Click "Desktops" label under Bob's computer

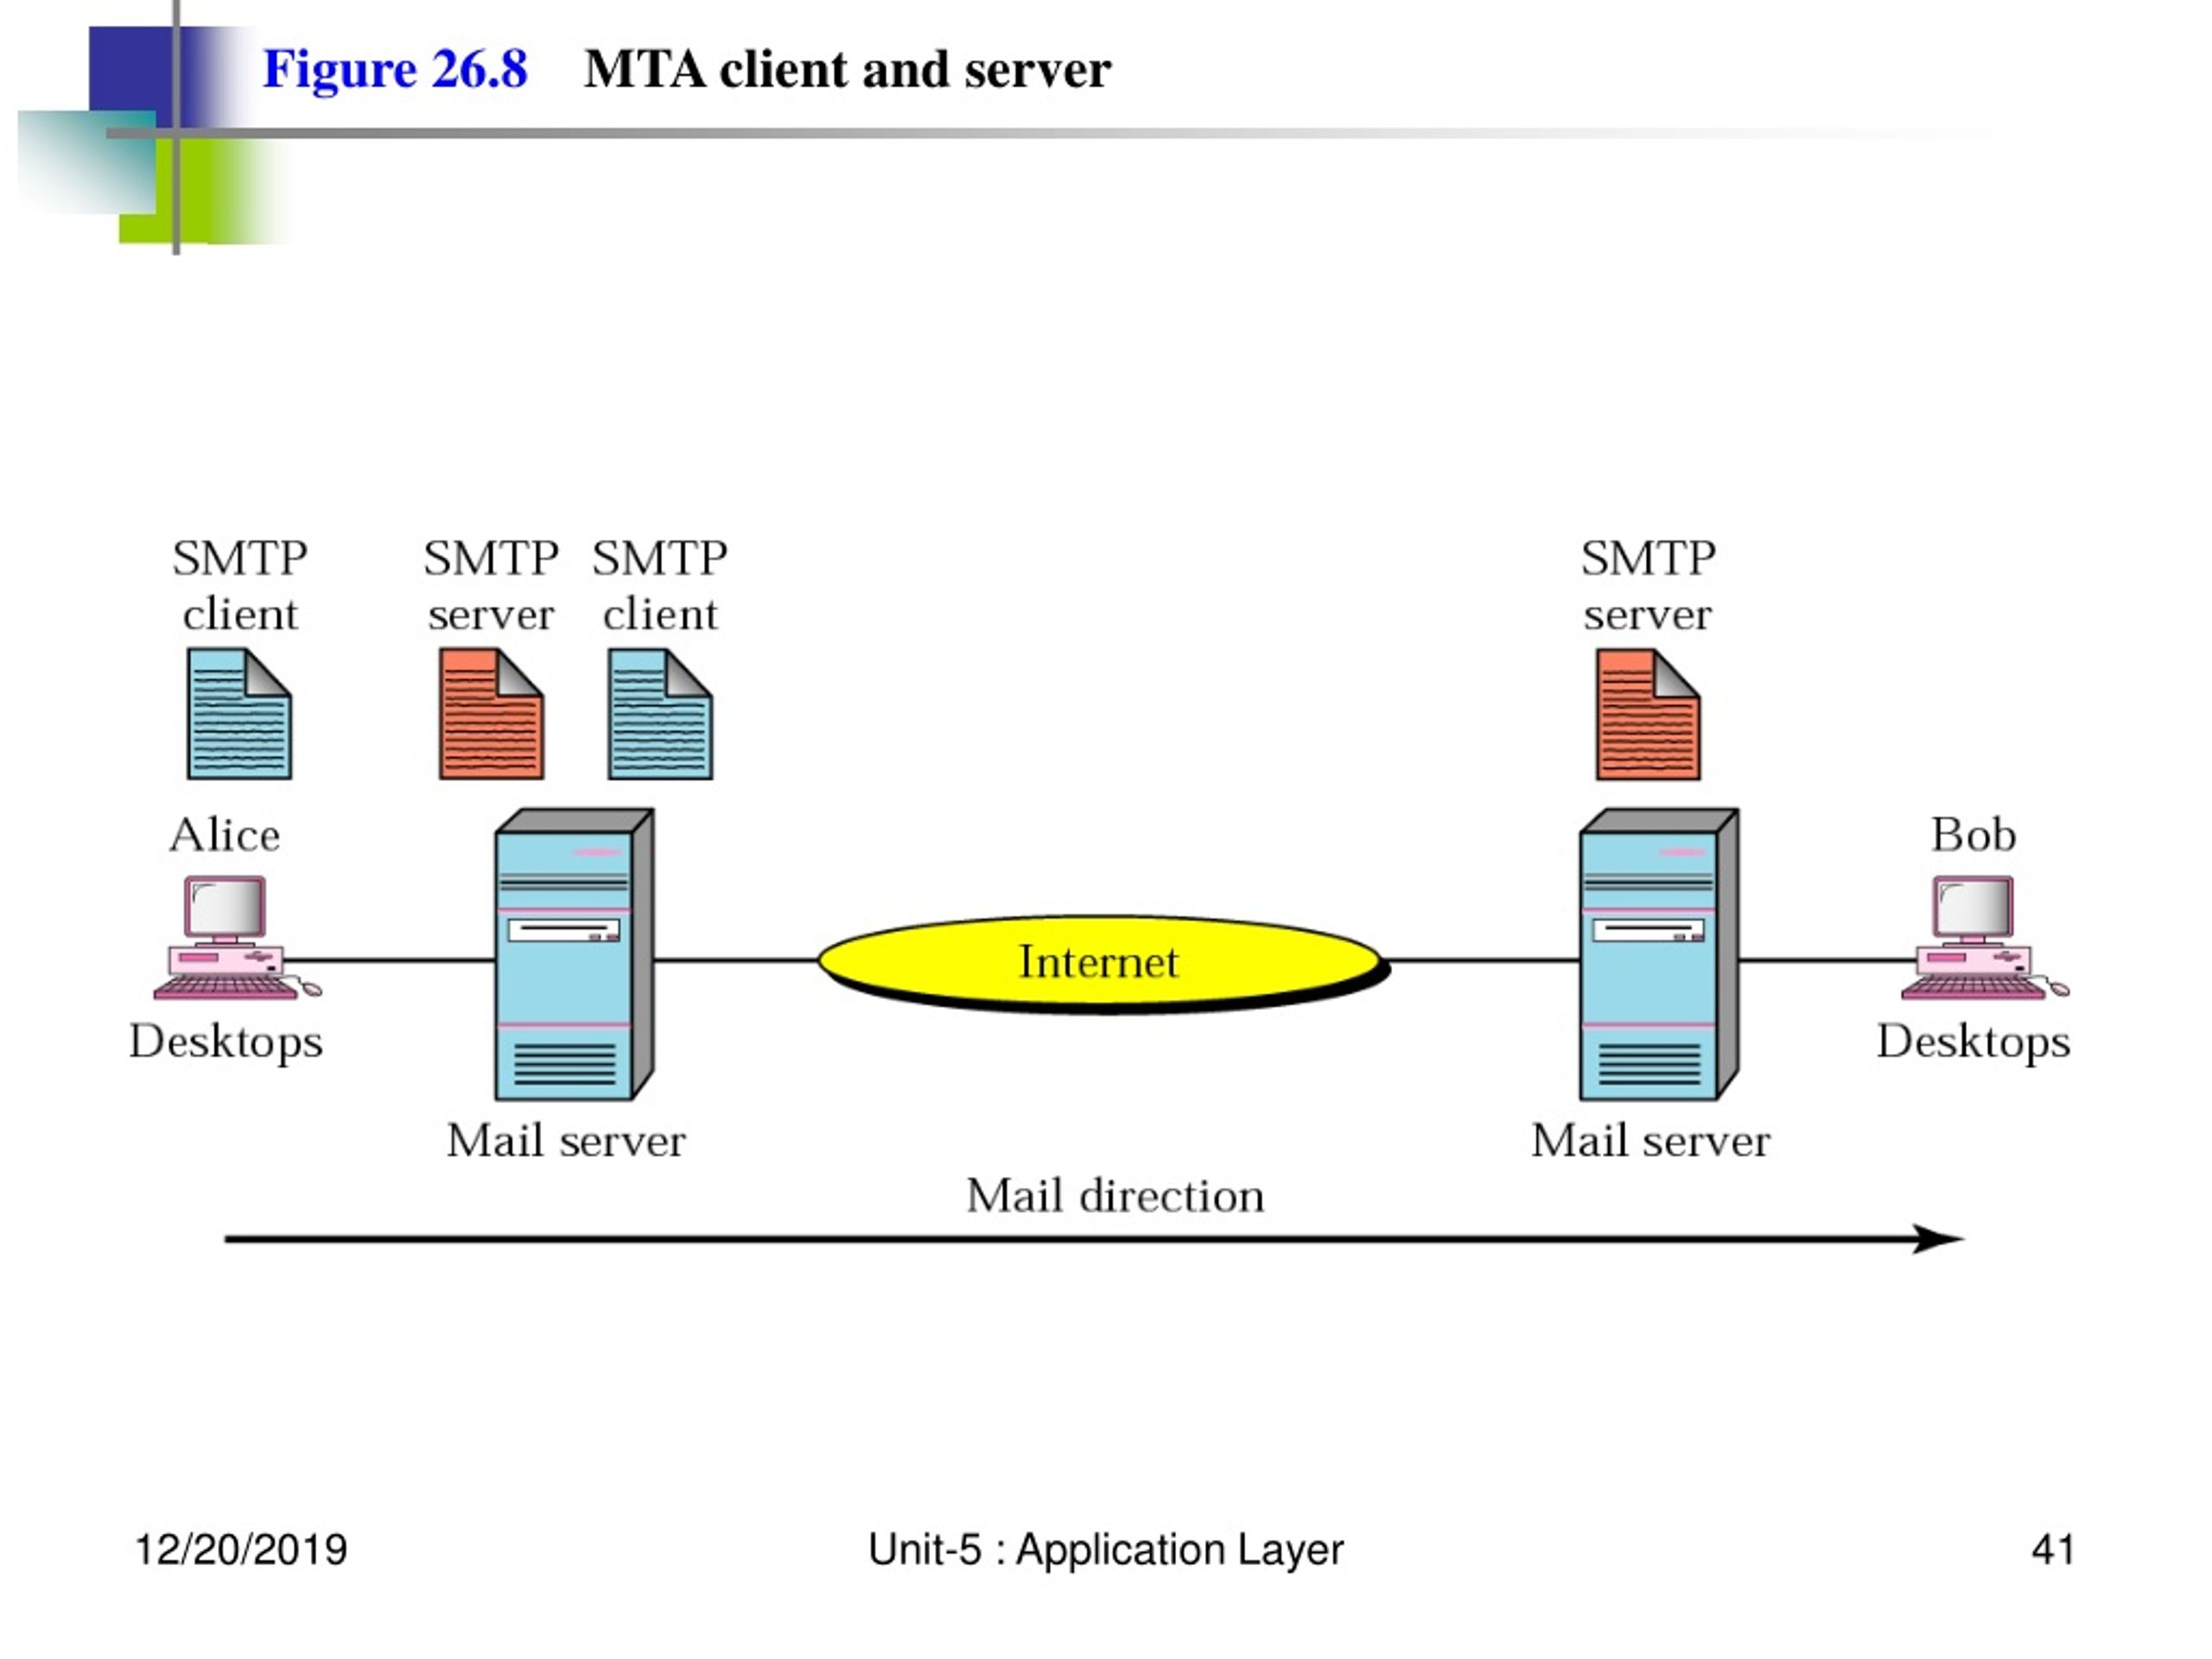click(x=1973, y=1042)
